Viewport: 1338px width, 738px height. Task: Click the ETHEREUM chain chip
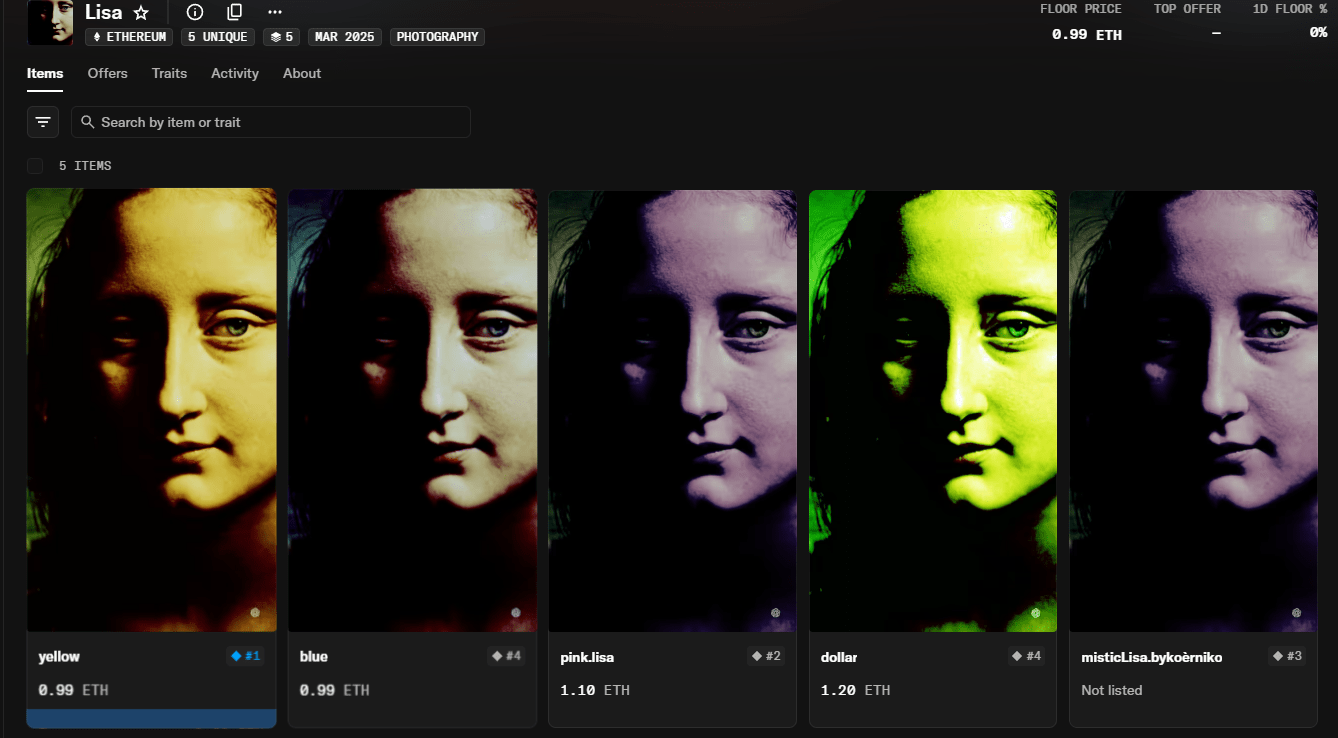(129, 37)
